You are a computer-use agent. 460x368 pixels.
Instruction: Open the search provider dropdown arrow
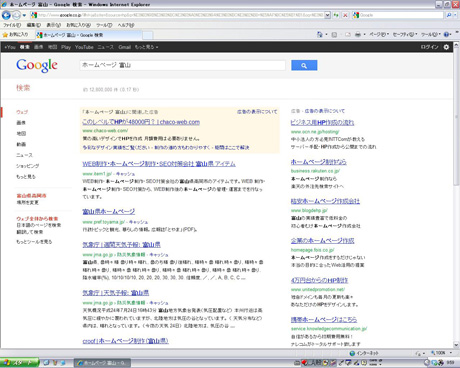coord(455,15)
